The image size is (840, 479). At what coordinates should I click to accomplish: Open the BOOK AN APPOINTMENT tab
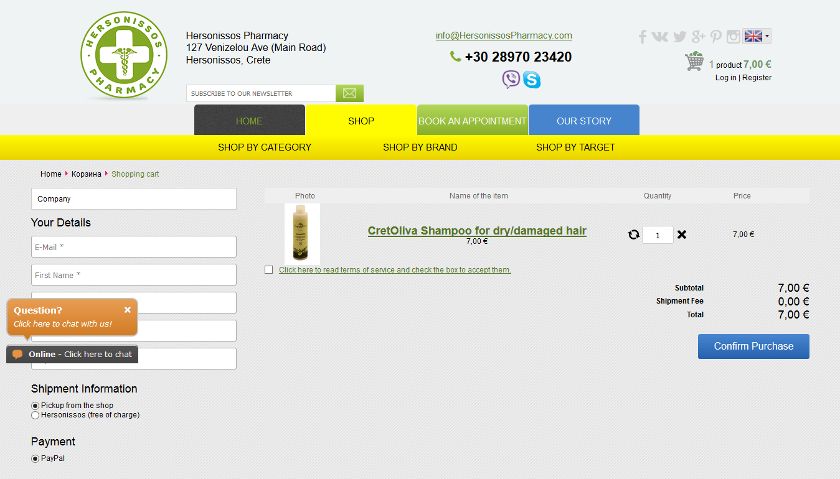click(472, 120)
